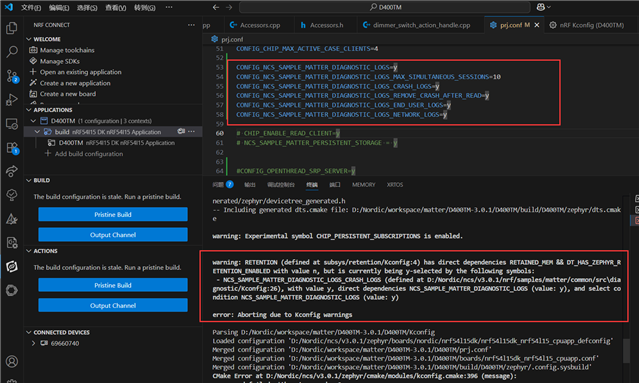
Task: Click Output Channel in BUILD section
Action: (113, 235)
